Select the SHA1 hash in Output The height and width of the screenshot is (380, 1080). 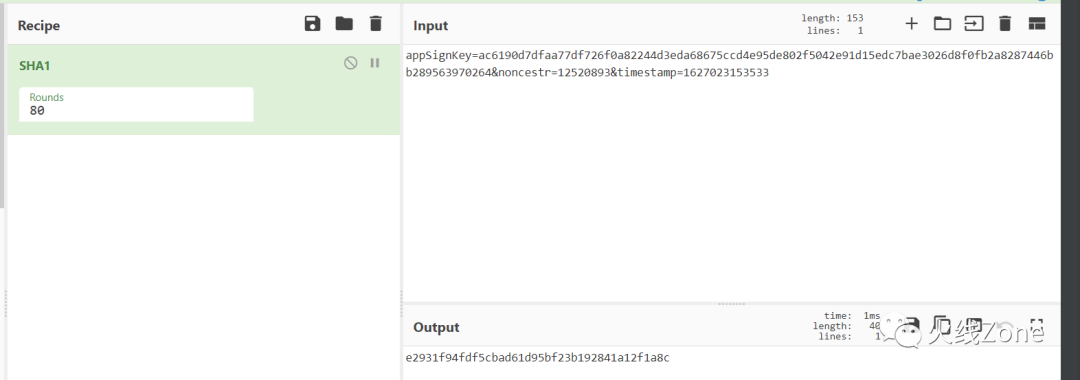point(537,358)
